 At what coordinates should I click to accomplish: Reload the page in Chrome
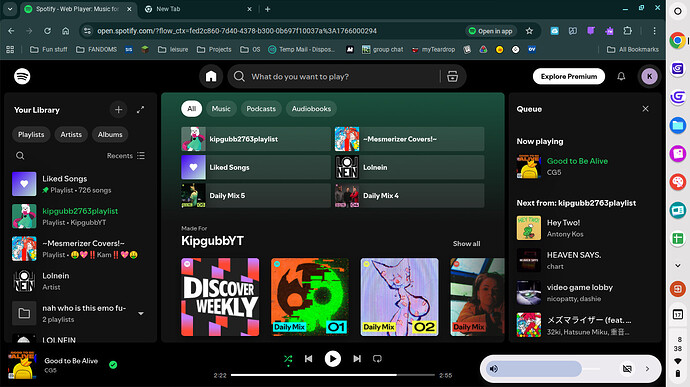[x=47, y=31]
